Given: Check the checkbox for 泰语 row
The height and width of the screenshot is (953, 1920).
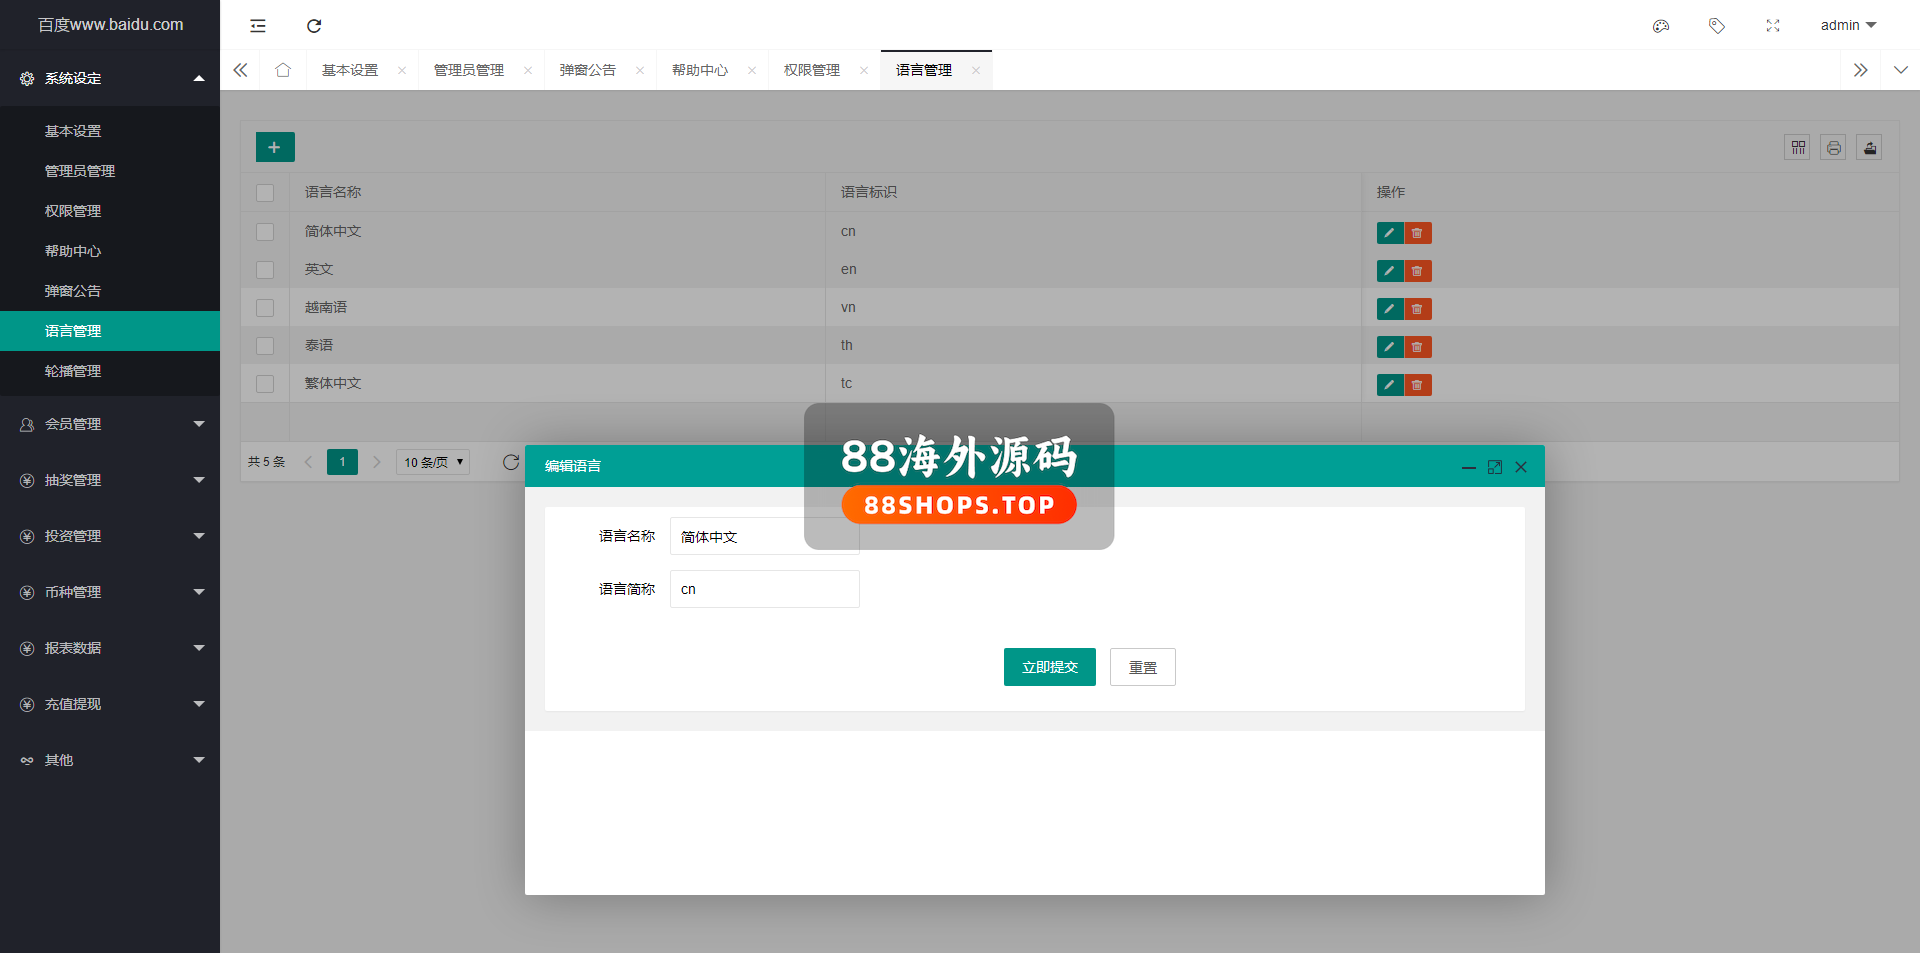Looking at the screenshot, I should click(265, 346).
